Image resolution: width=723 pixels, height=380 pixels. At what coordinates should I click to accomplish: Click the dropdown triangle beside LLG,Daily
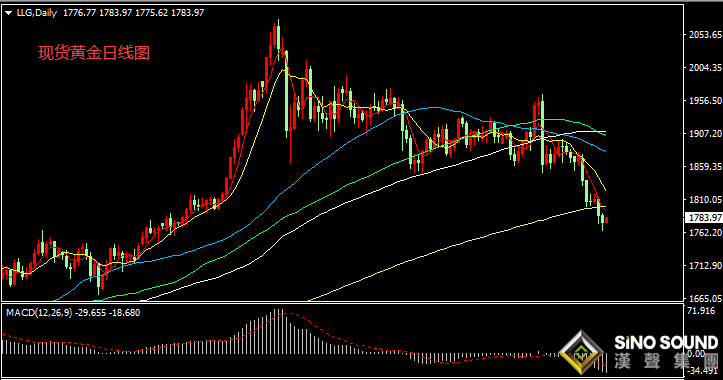click(8, 13)
